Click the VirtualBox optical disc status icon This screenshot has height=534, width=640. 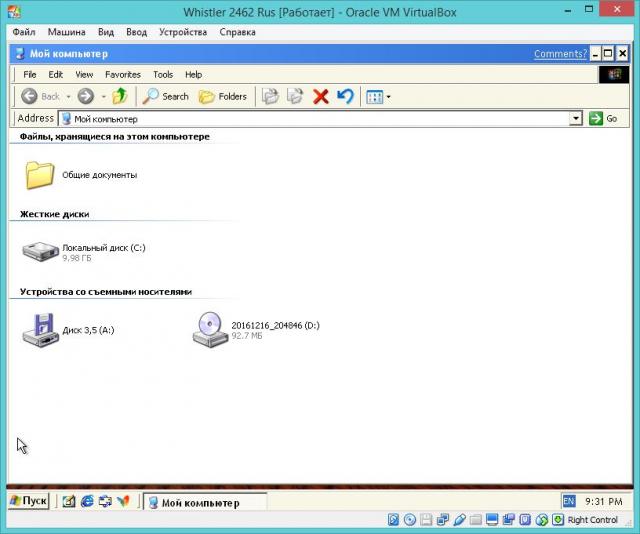click(410, 520)
